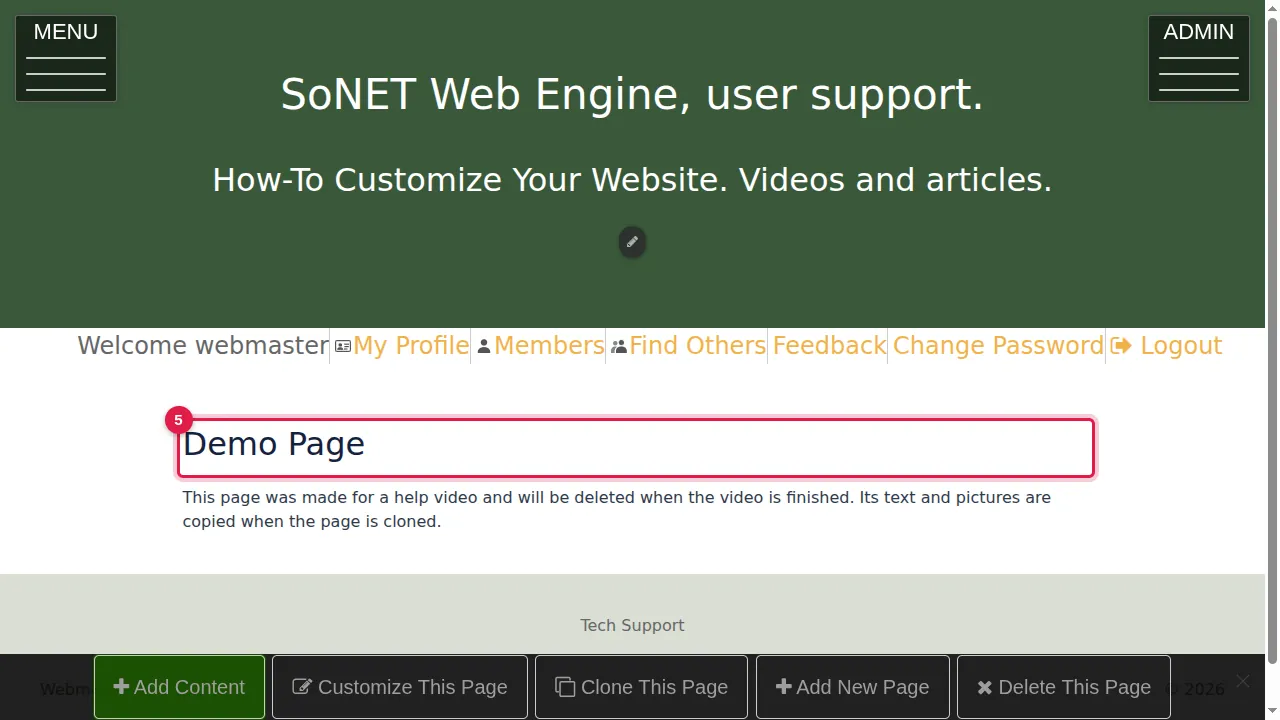The width and height of the screenshot is (1280, 720).
Task: Click the demo page description paragraph
Action: click(617, 509)
